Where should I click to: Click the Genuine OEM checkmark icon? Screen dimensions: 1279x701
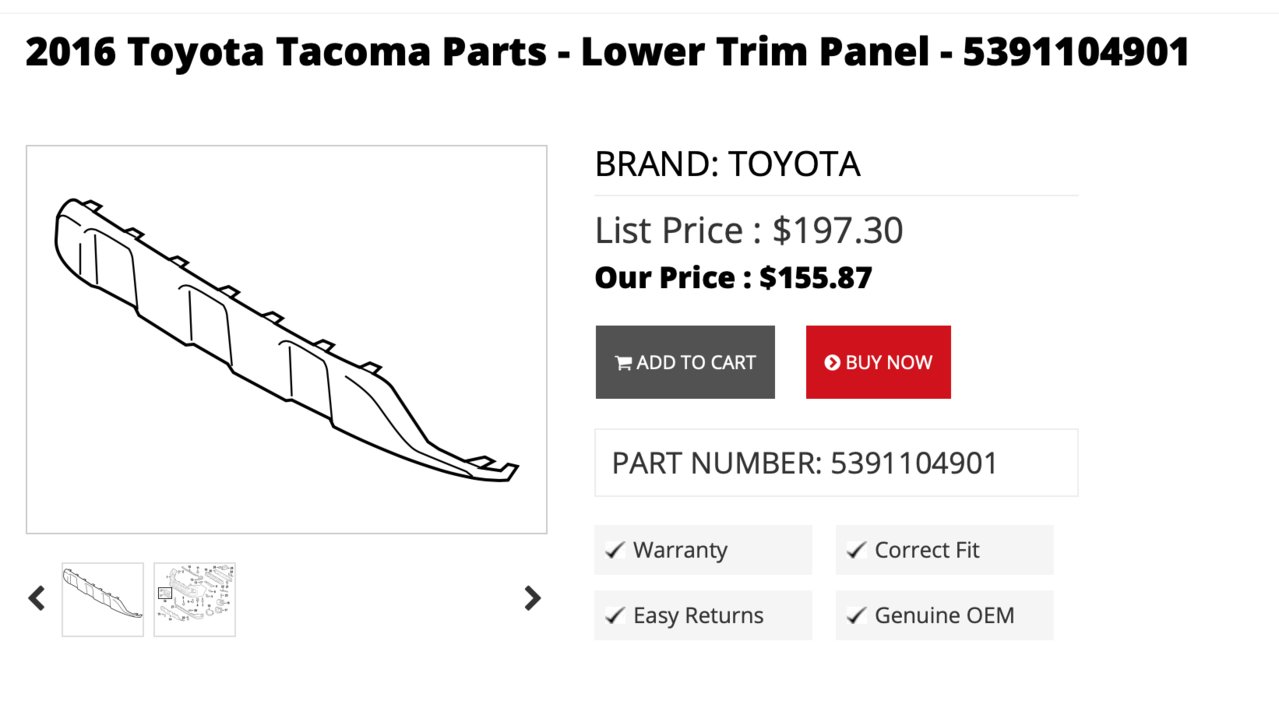tap(856, 615)
